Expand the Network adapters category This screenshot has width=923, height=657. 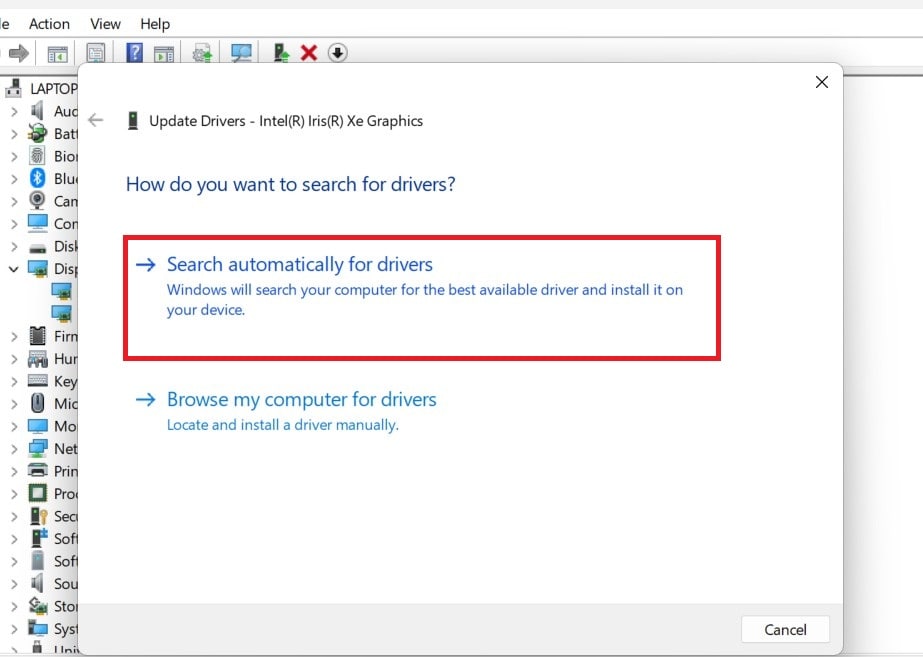click(14, 449)
